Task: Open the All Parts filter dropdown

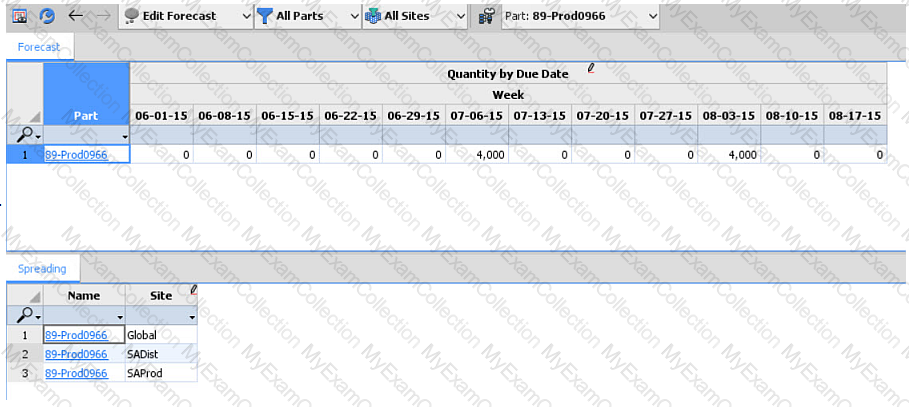Action: 355,17
